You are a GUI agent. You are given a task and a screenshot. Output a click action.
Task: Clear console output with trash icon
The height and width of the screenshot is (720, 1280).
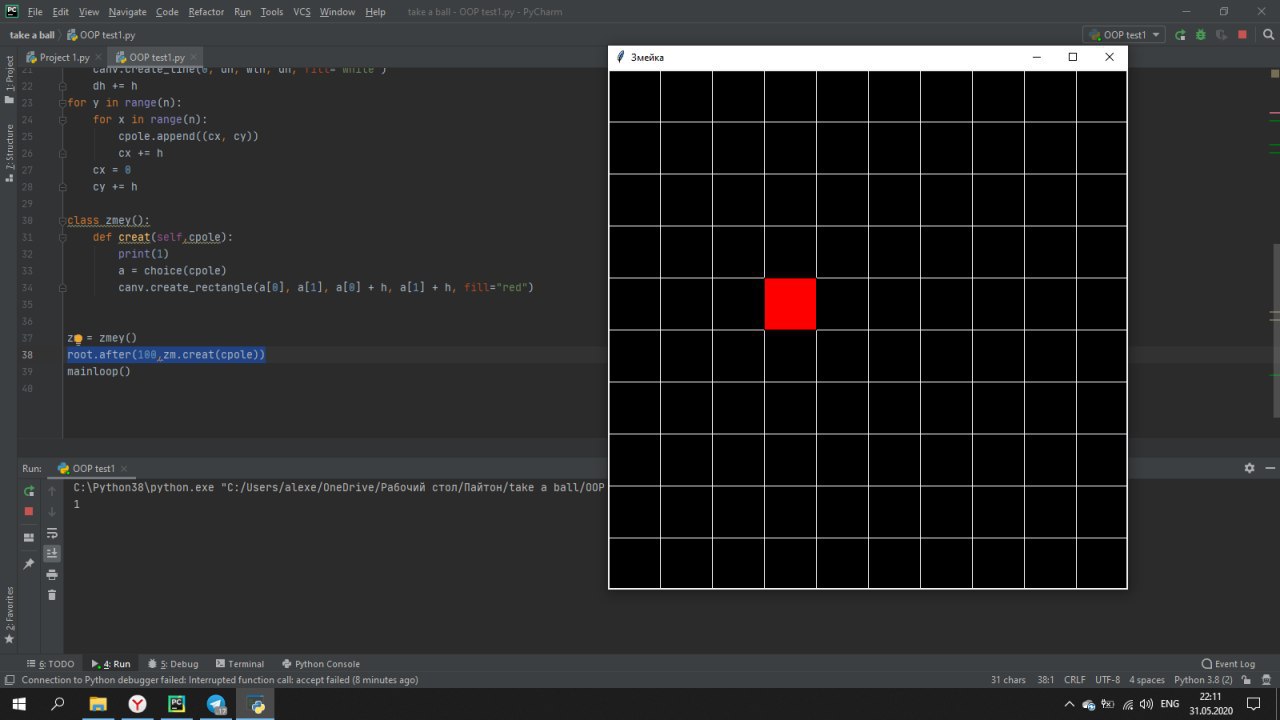pyautogui.click(x=52, y=595)
